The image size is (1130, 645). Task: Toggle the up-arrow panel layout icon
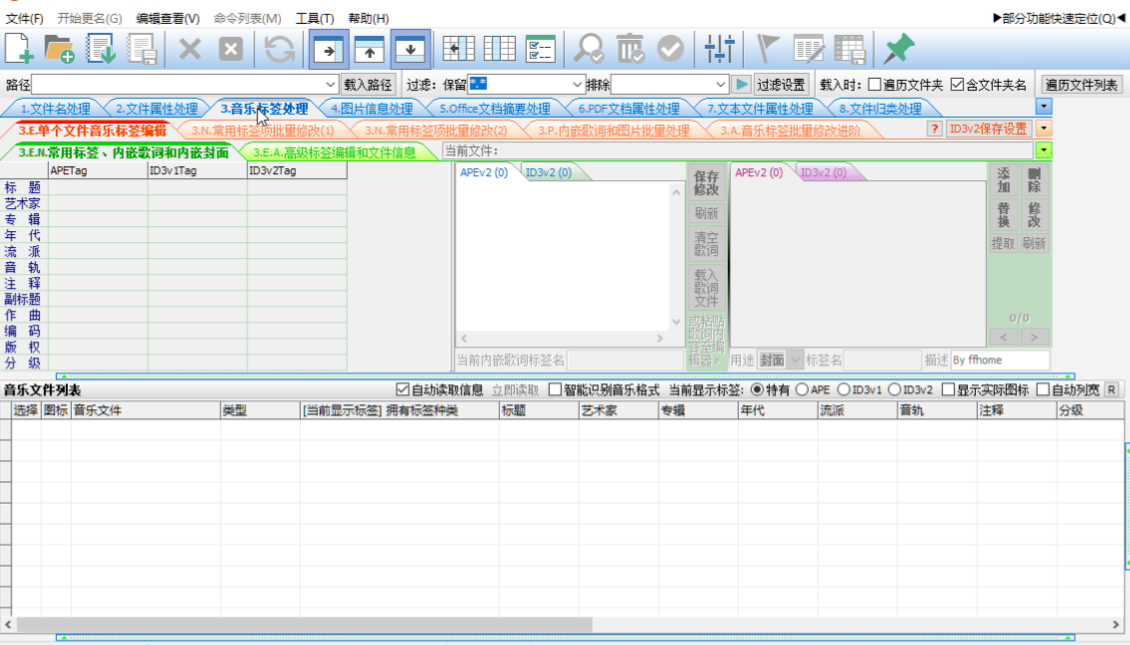tap(369, 49)
